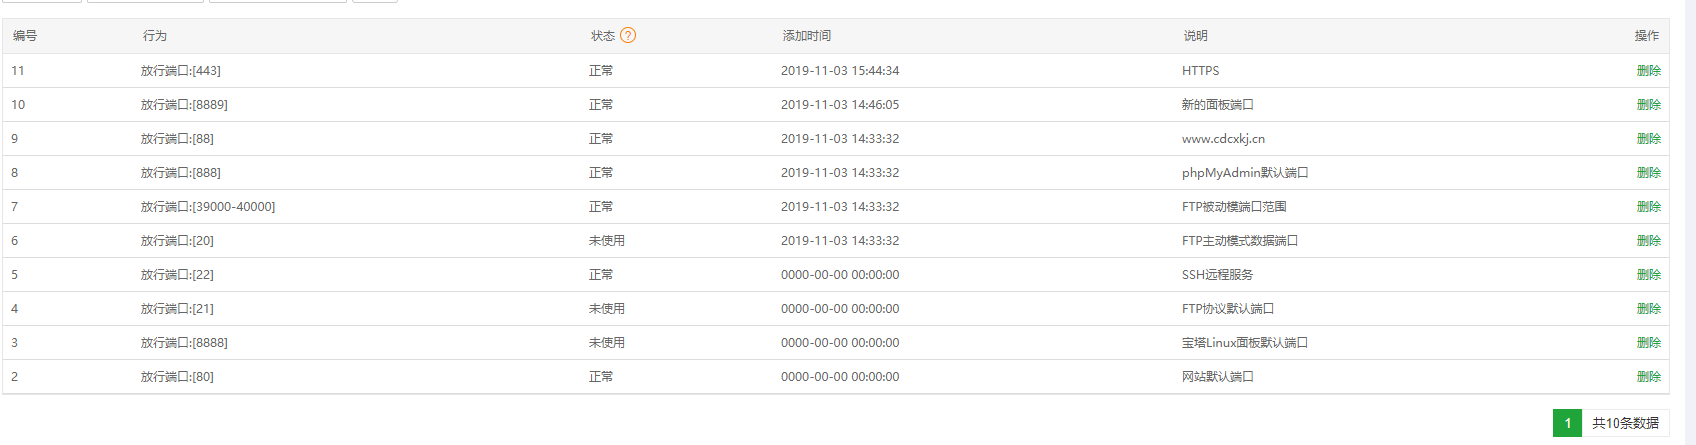The image size is (1696, 445).
Task: Click the 说明 column header
Action: [x=1196, y=36]
